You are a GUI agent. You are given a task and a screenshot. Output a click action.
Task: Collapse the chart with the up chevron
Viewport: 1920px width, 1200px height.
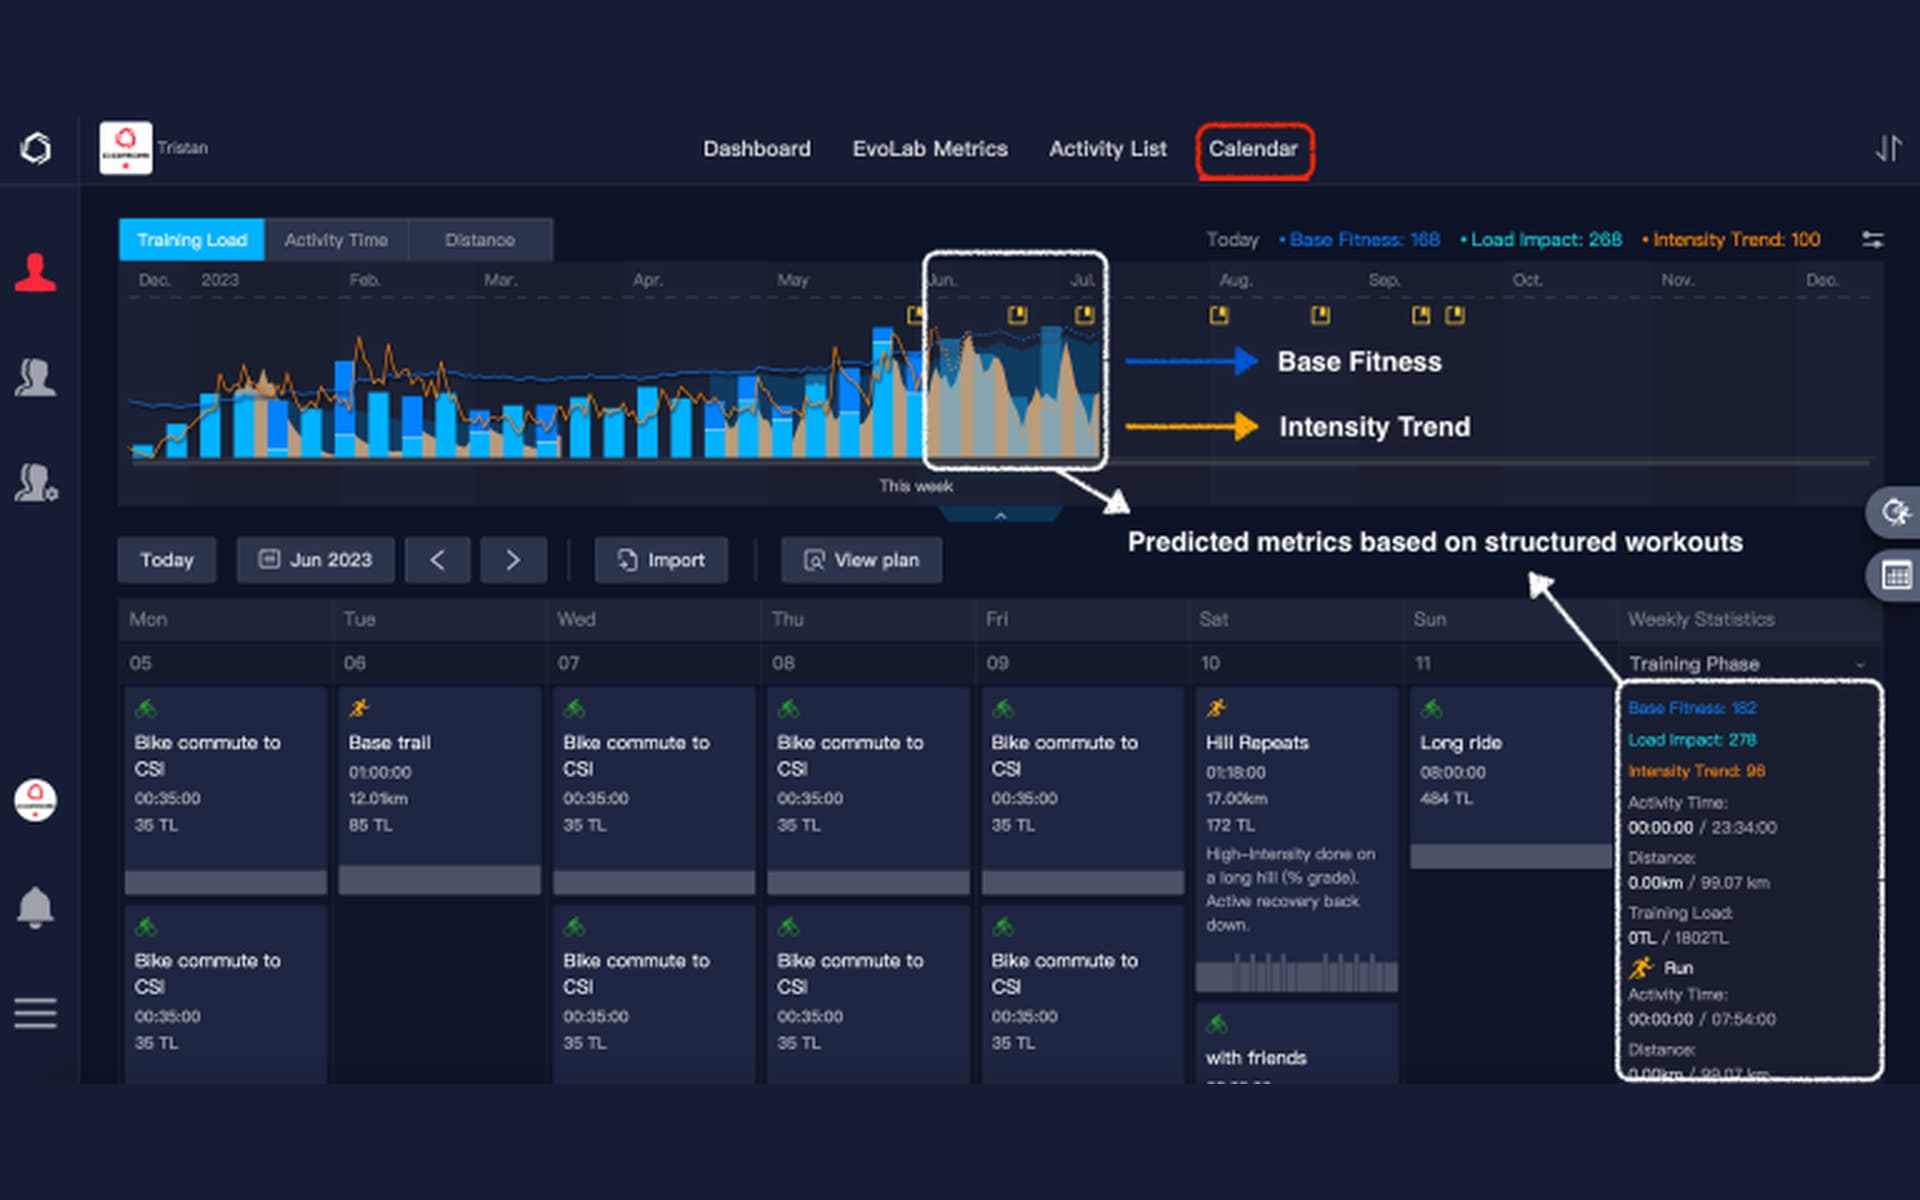[1000, 515]
